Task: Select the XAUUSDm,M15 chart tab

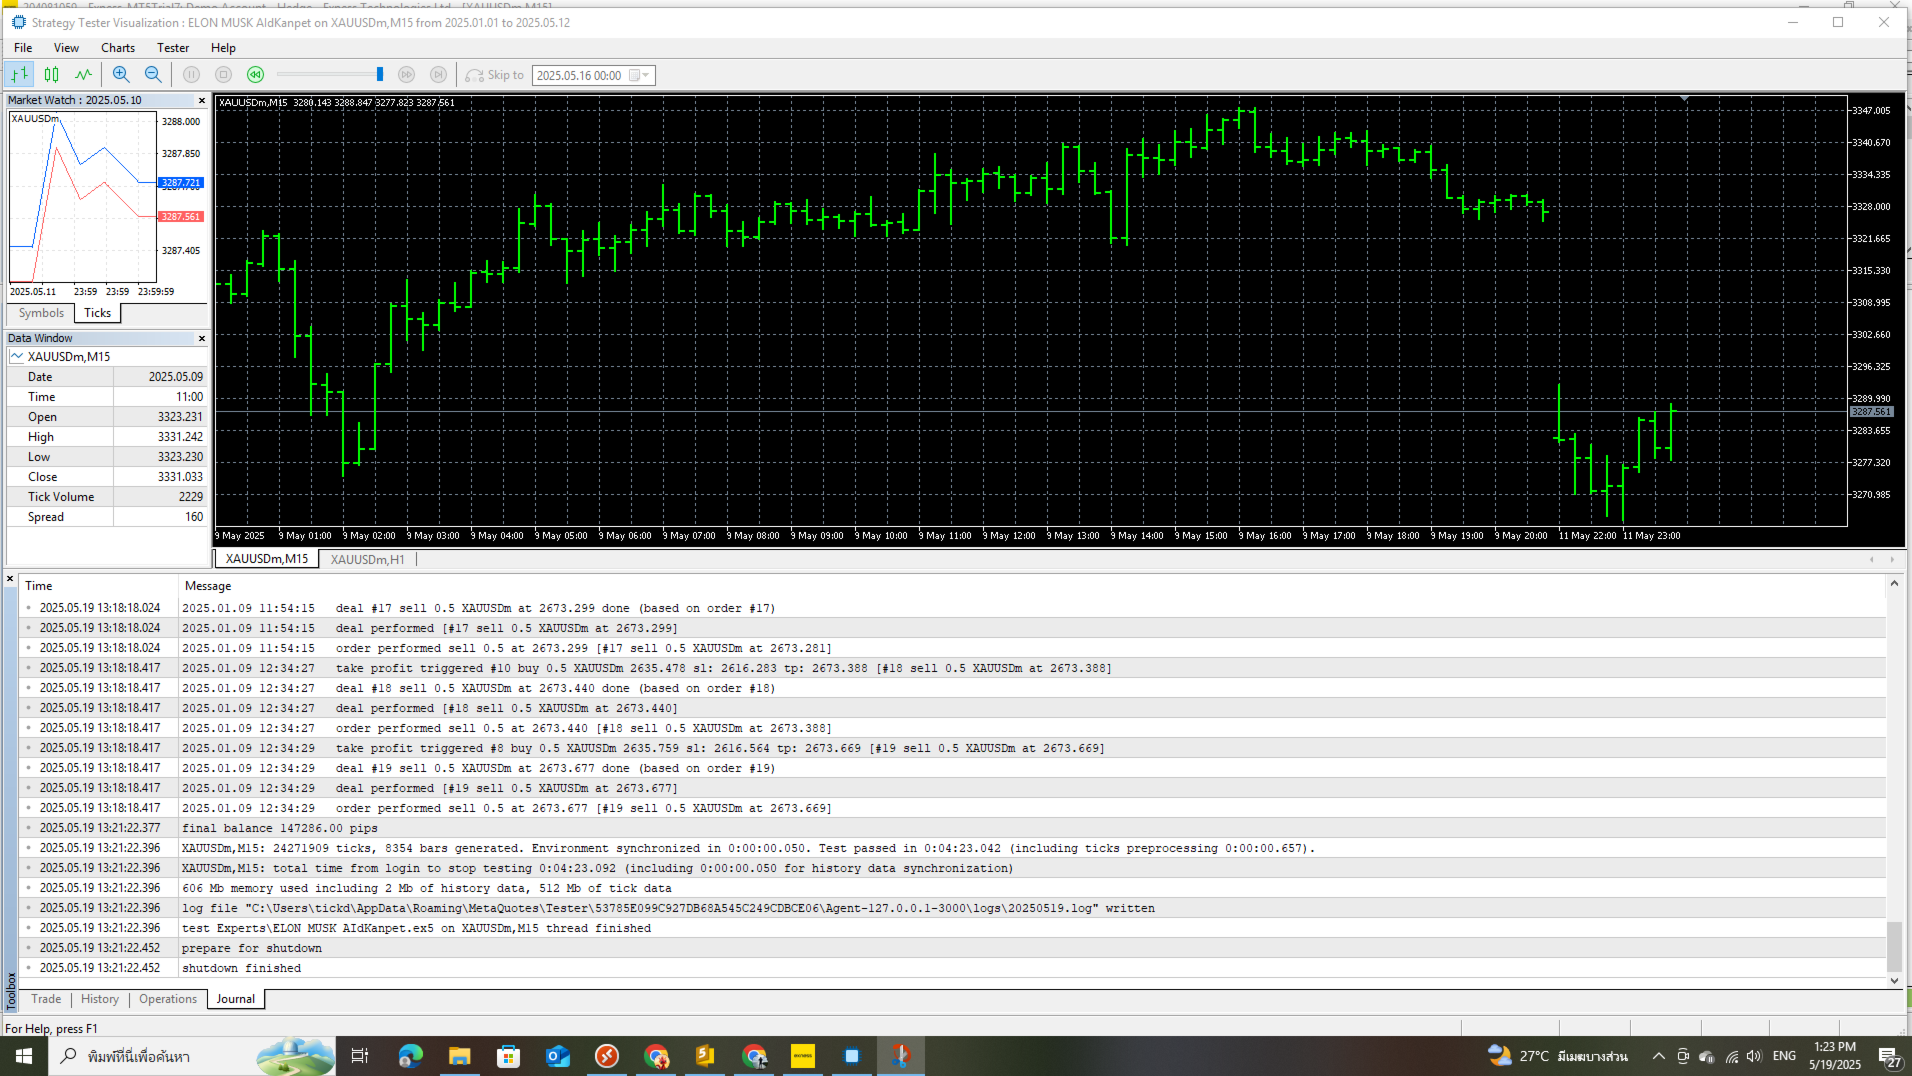Action: [x=267, y=559]
